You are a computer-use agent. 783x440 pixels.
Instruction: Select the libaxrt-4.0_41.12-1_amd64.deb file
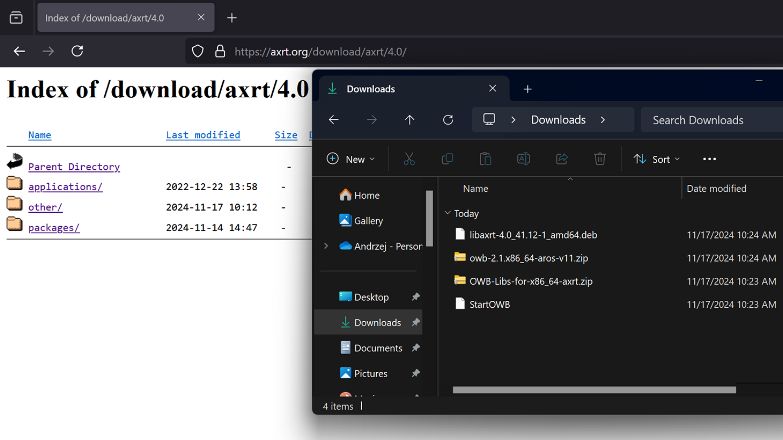[x=533, y=235]
